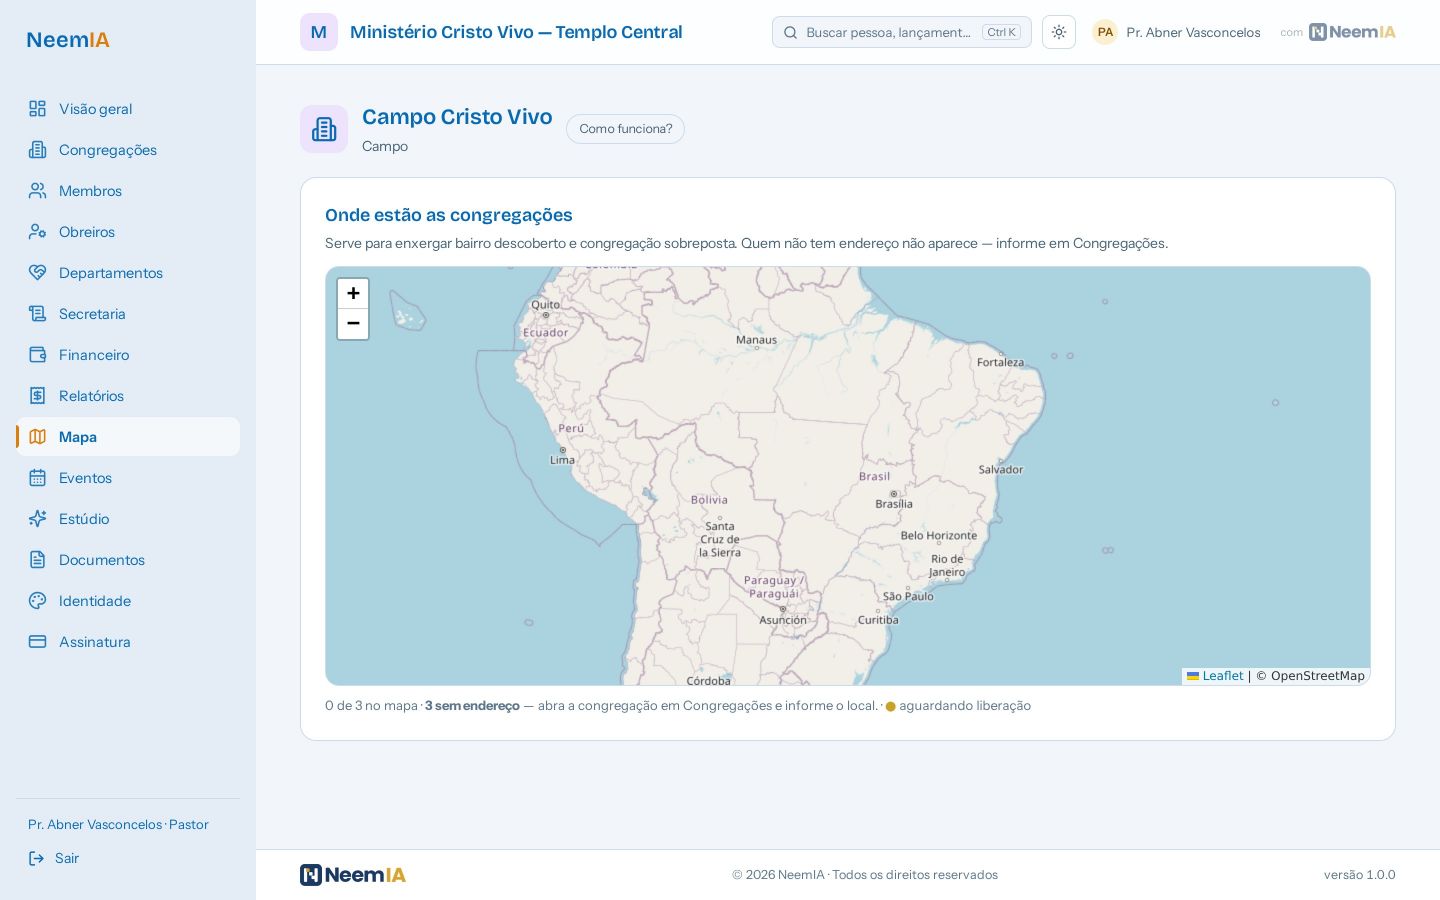Click the Sair logout icon
Viewport: 1440px width, 900px height.
coord(37,858)
